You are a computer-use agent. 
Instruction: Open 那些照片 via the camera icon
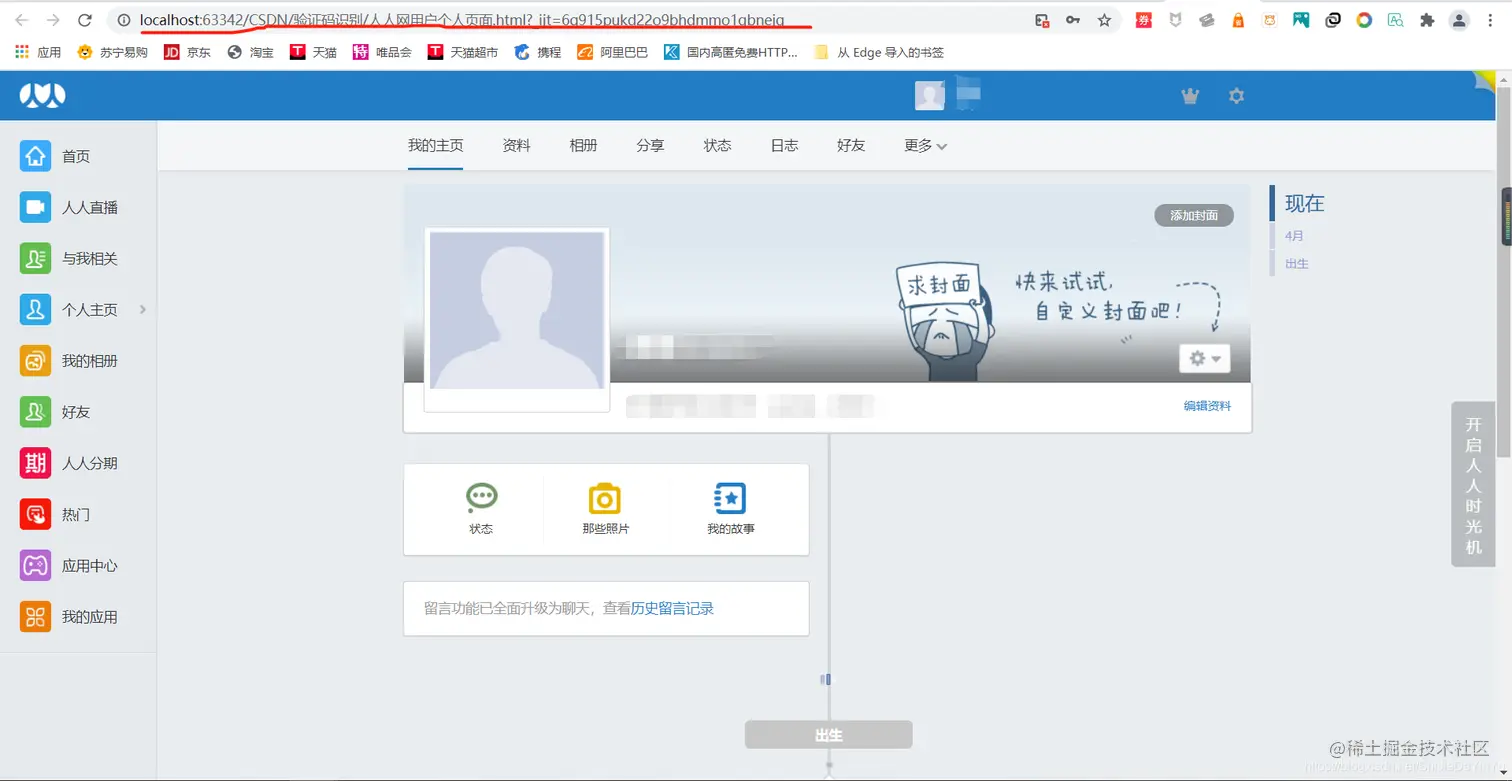604,497
